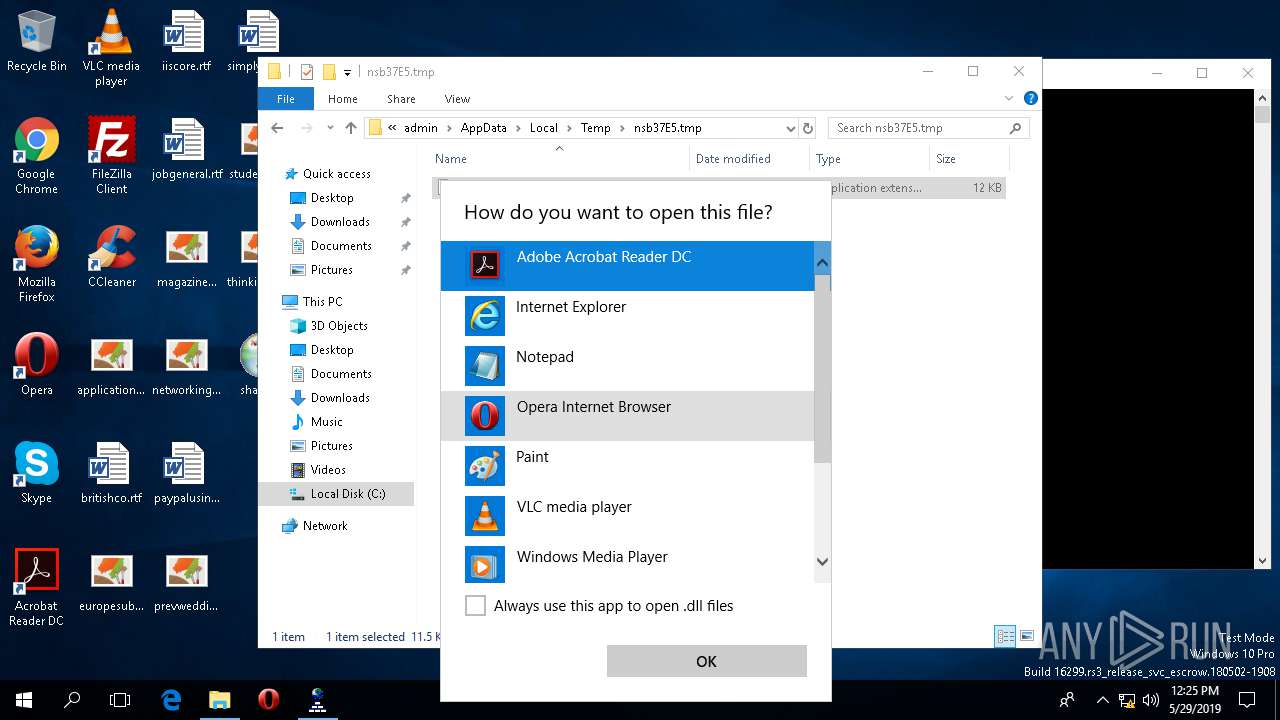The image size is (1280, 720).
Task: Open Opera from the taskbar
Action: pos(268,700)
